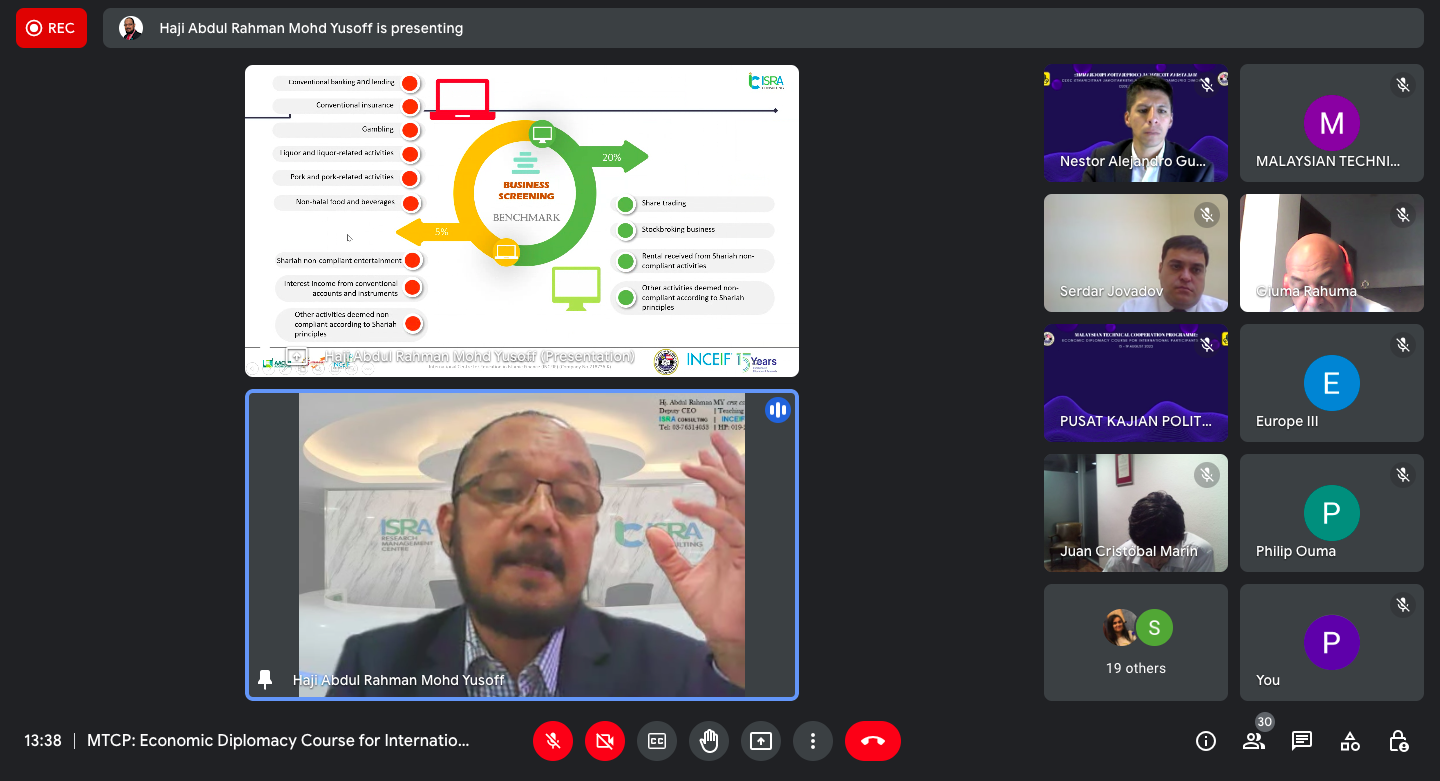The width and height of the screenshot is (1440, 781).
Task: Open the Activities panel
Action: pyautogui.click(x=1350, y=741)
